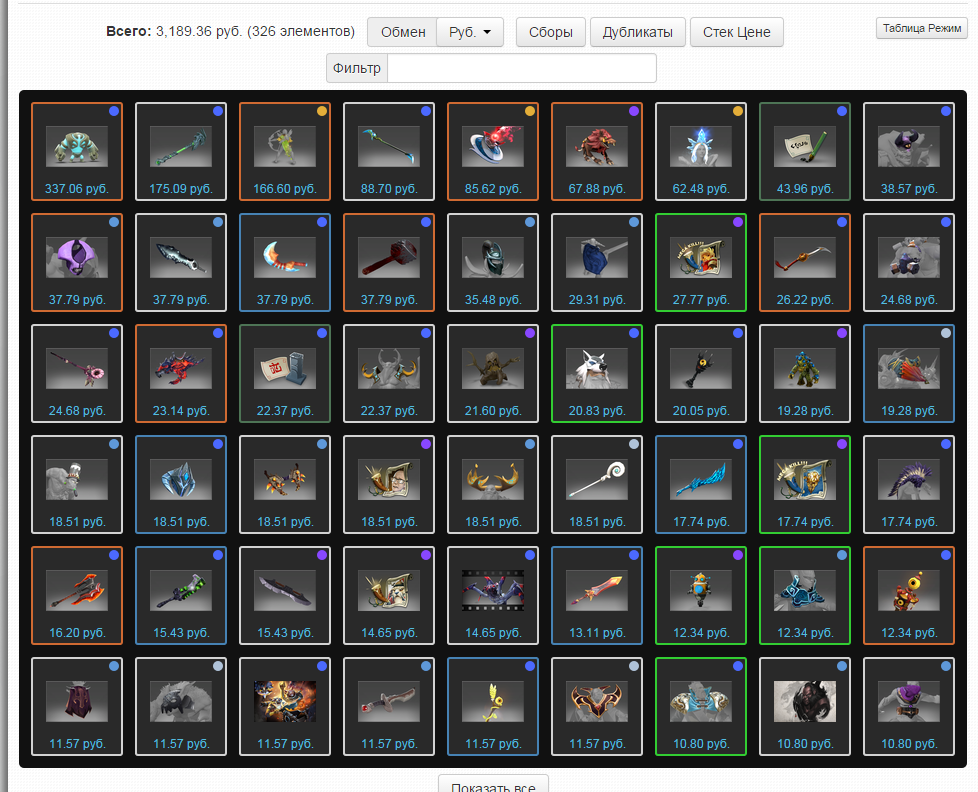Screen dimensions: 978x792
Task: Open the Руб. currency dropdown
Action: (x=470, y=32)
